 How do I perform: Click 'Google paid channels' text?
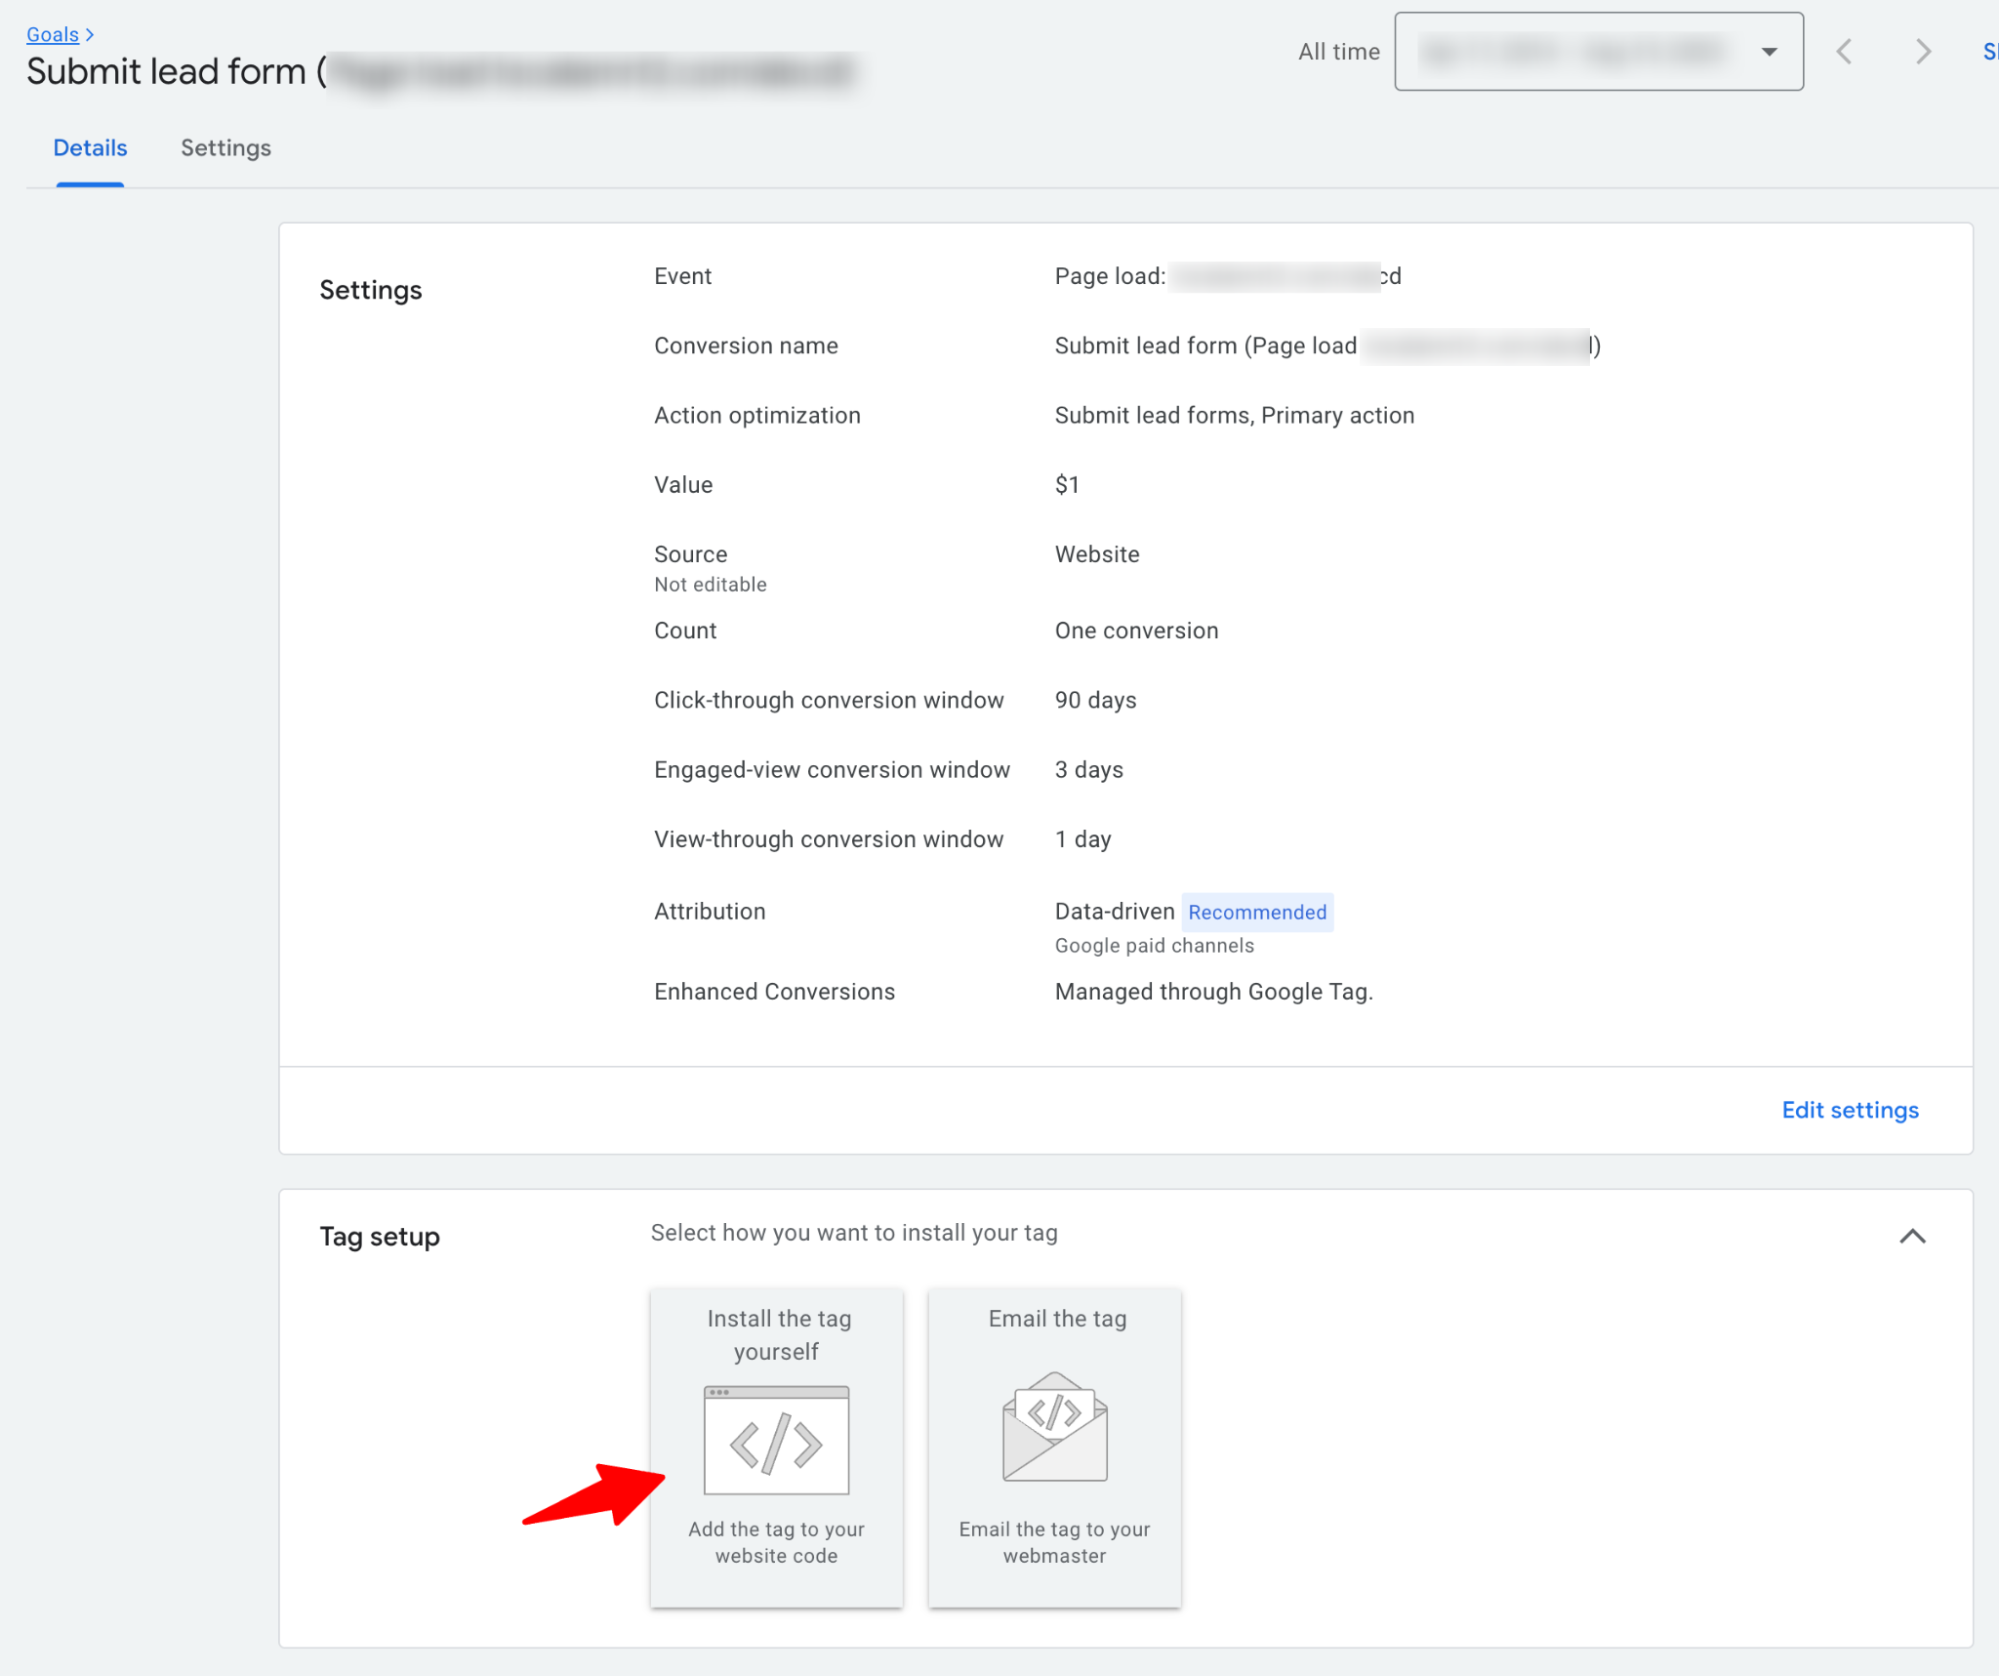(x=1153, y=946)
